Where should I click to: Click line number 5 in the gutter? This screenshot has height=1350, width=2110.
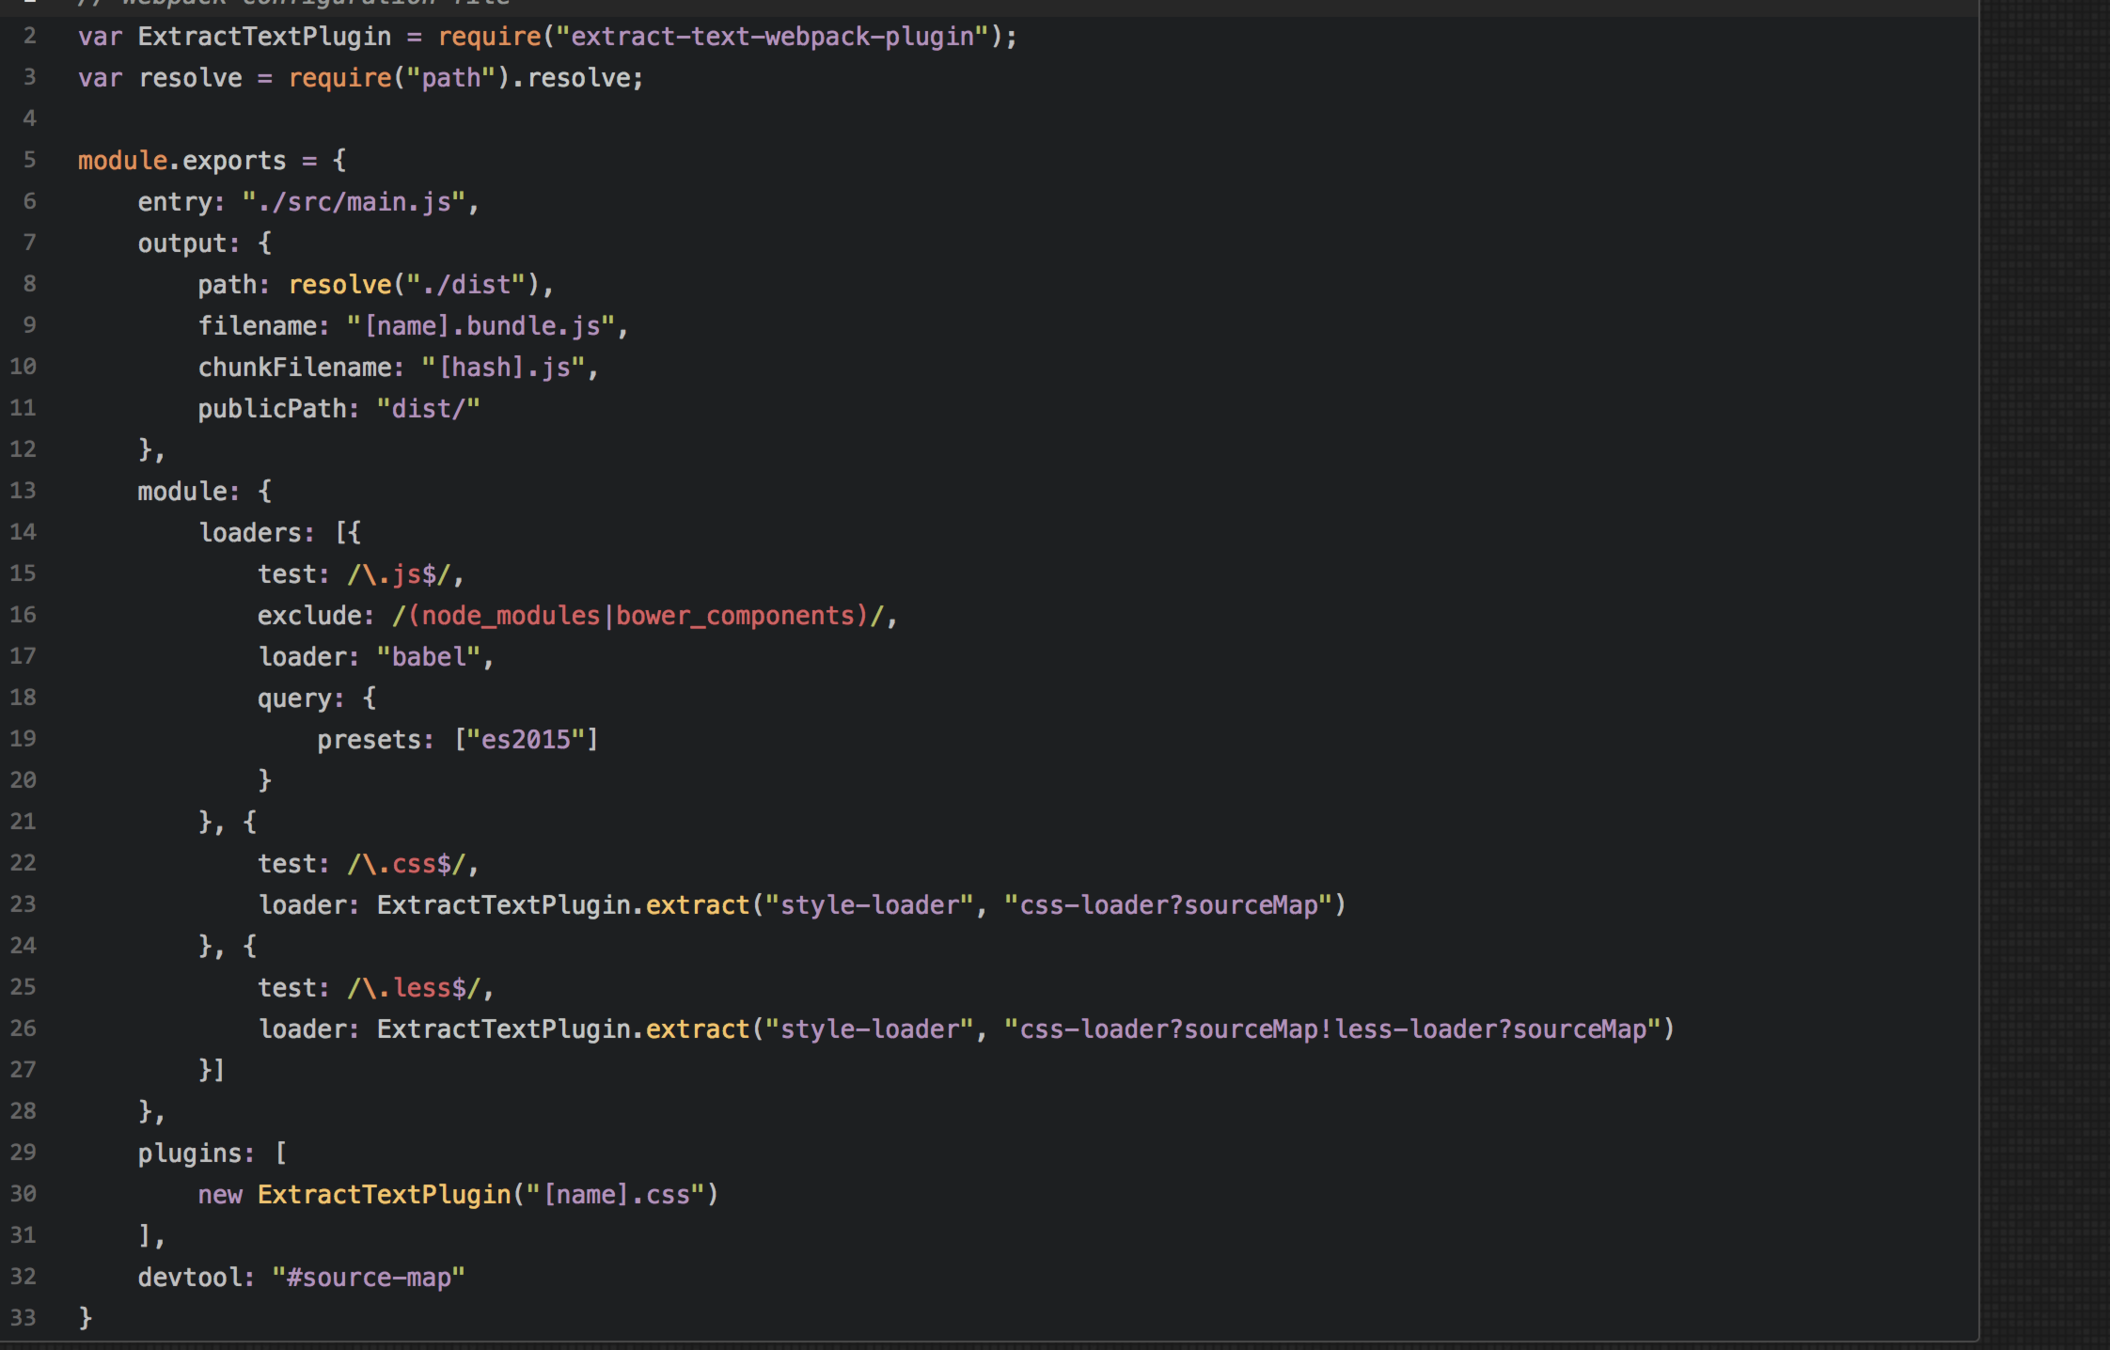click(x=29, y=160)
